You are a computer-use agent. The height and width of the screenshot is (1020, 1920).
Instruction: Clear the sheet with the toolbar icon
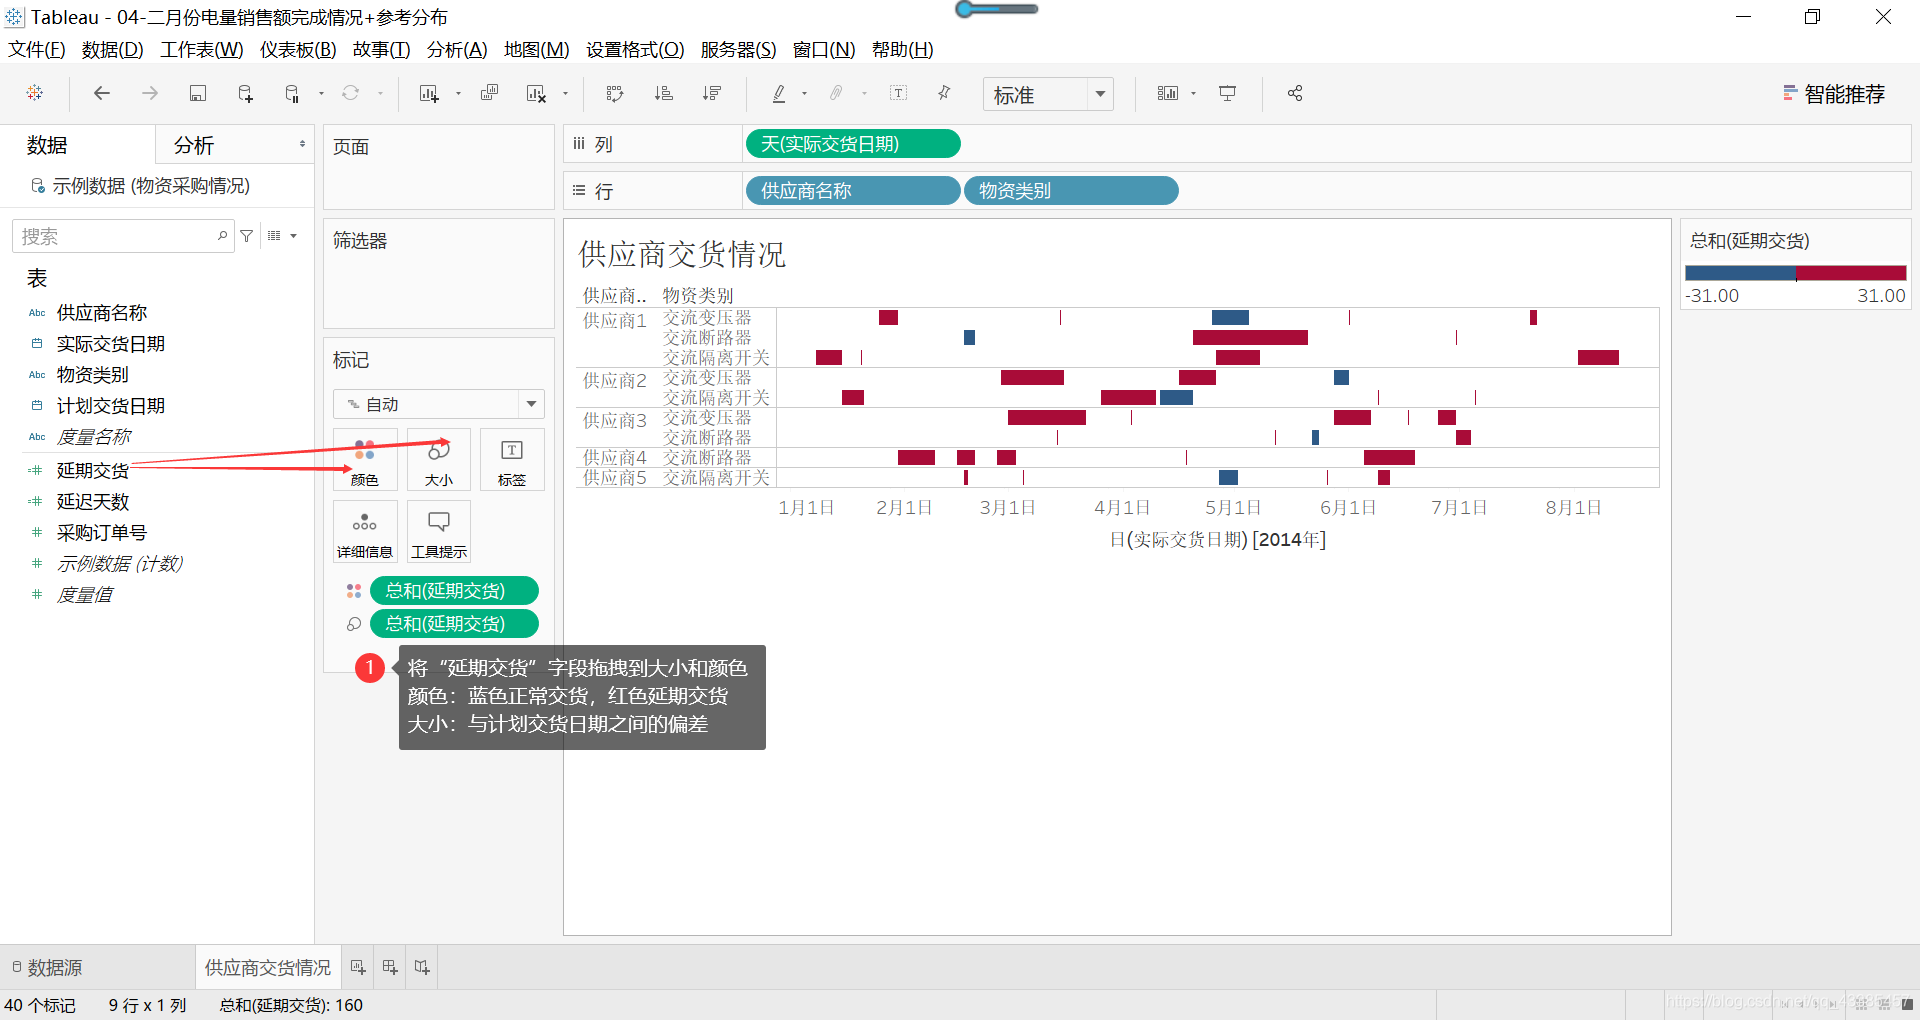tap(536, 93)
